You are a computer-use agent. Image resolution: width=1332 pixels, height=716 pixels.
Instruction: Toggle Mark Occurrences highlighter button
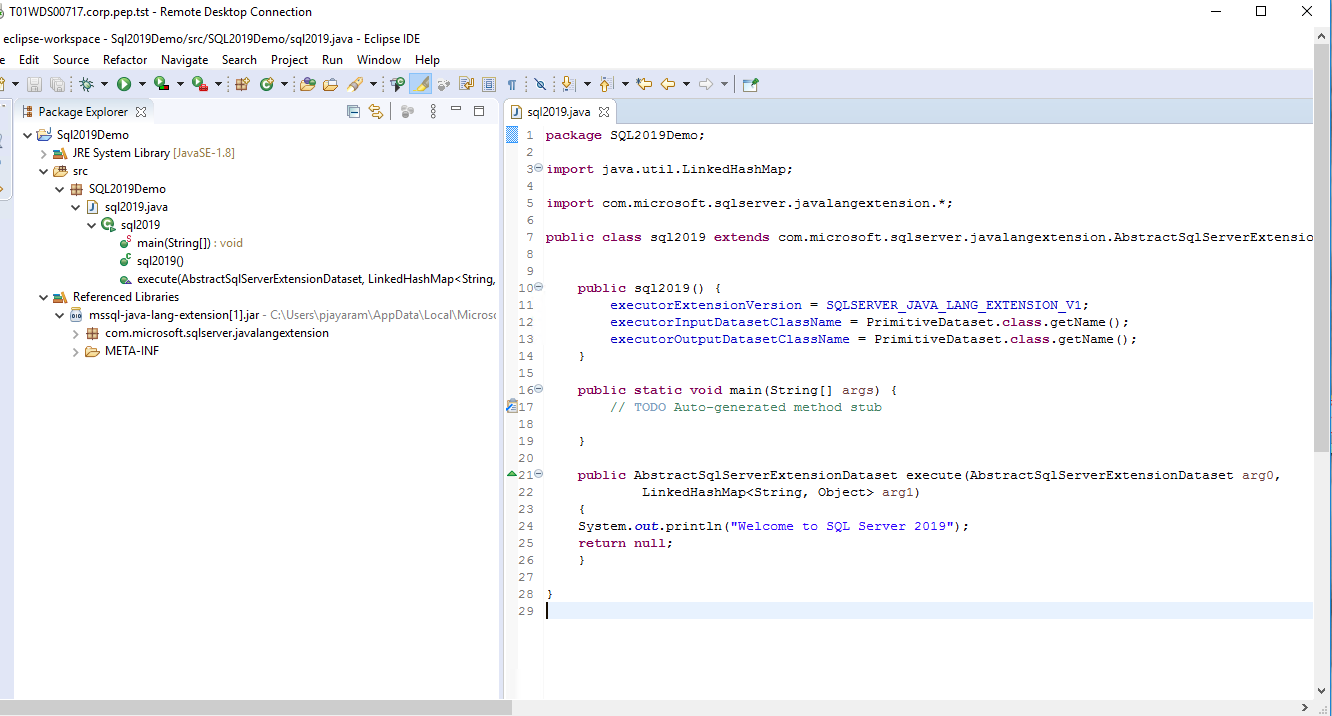pos(421,85)
